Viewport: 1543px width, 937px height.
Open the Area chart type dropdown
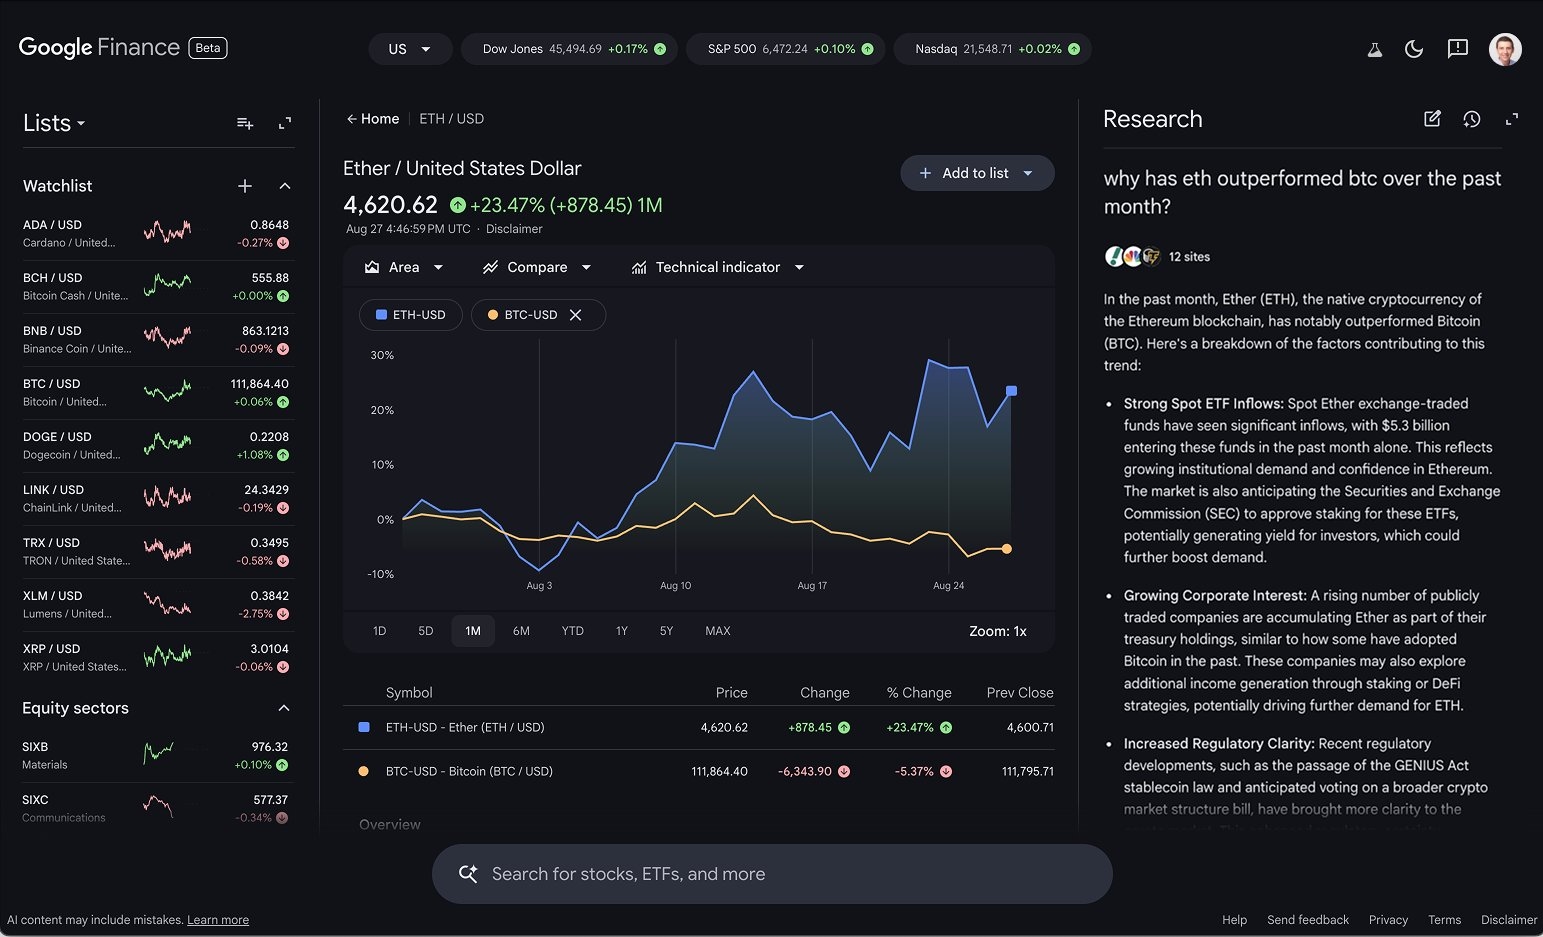(404, 267)
